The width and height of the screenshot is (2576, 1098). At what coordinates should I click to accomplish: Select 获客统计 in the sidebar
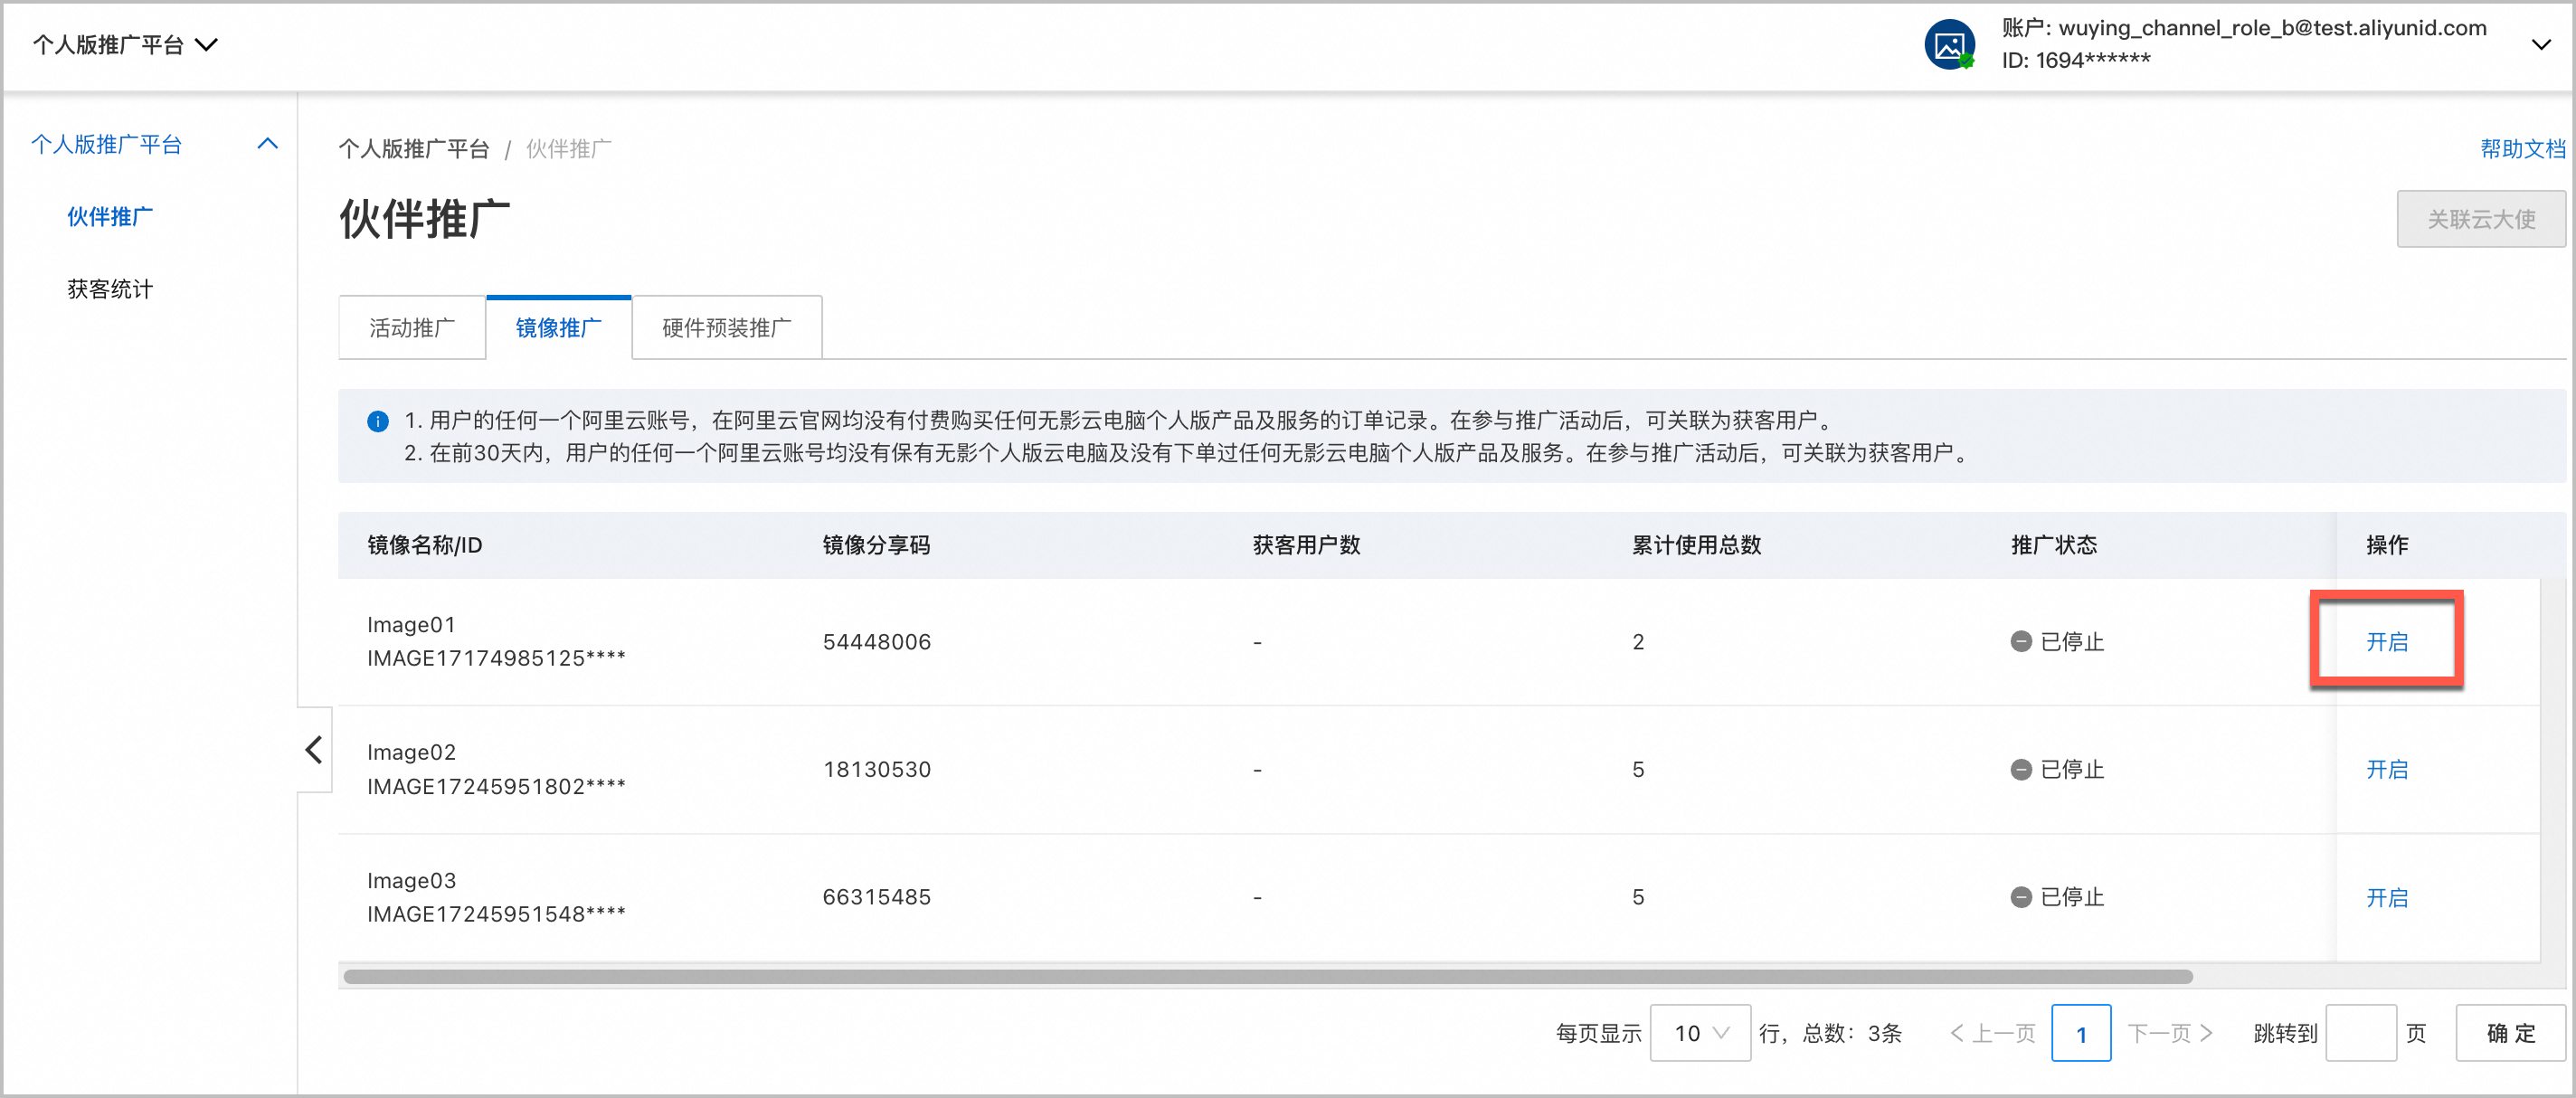pyautogui.click(x=110, y=289)
